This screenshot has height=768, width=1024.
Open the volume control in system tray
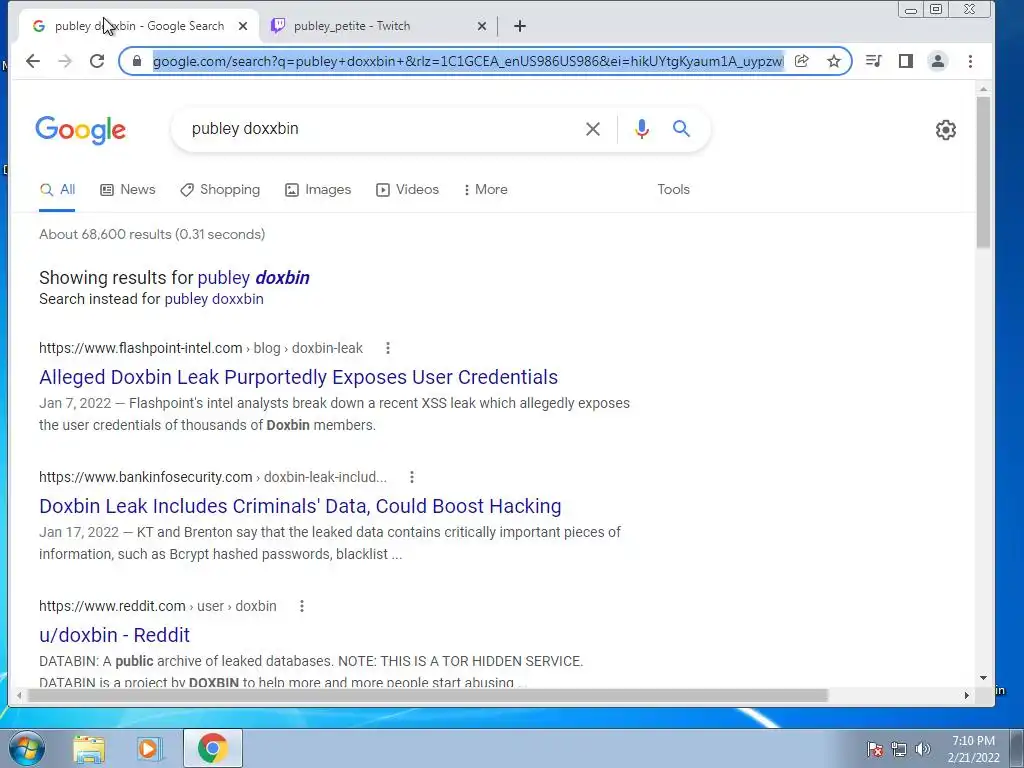tap(923, 749)
